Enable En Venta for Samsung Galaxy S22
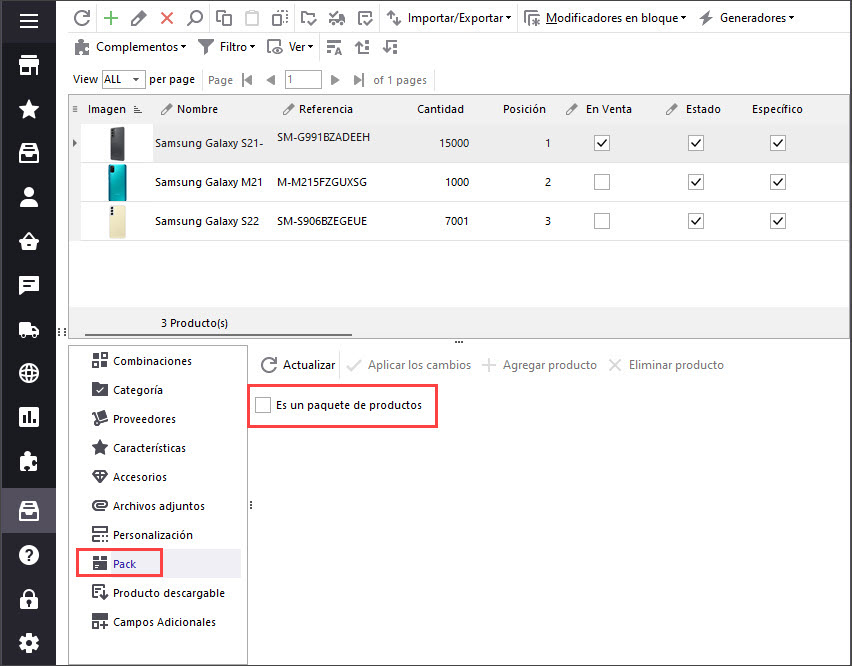 (602, 221)
